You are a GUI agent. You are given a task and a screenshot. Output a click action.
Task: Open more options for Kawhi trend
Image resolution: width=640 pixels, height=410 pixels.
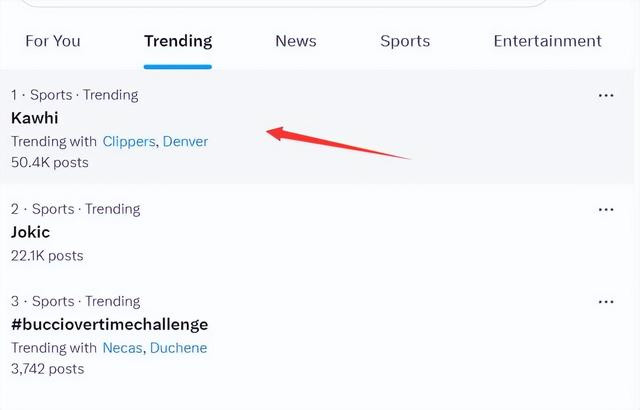click(x=606, y=95)
